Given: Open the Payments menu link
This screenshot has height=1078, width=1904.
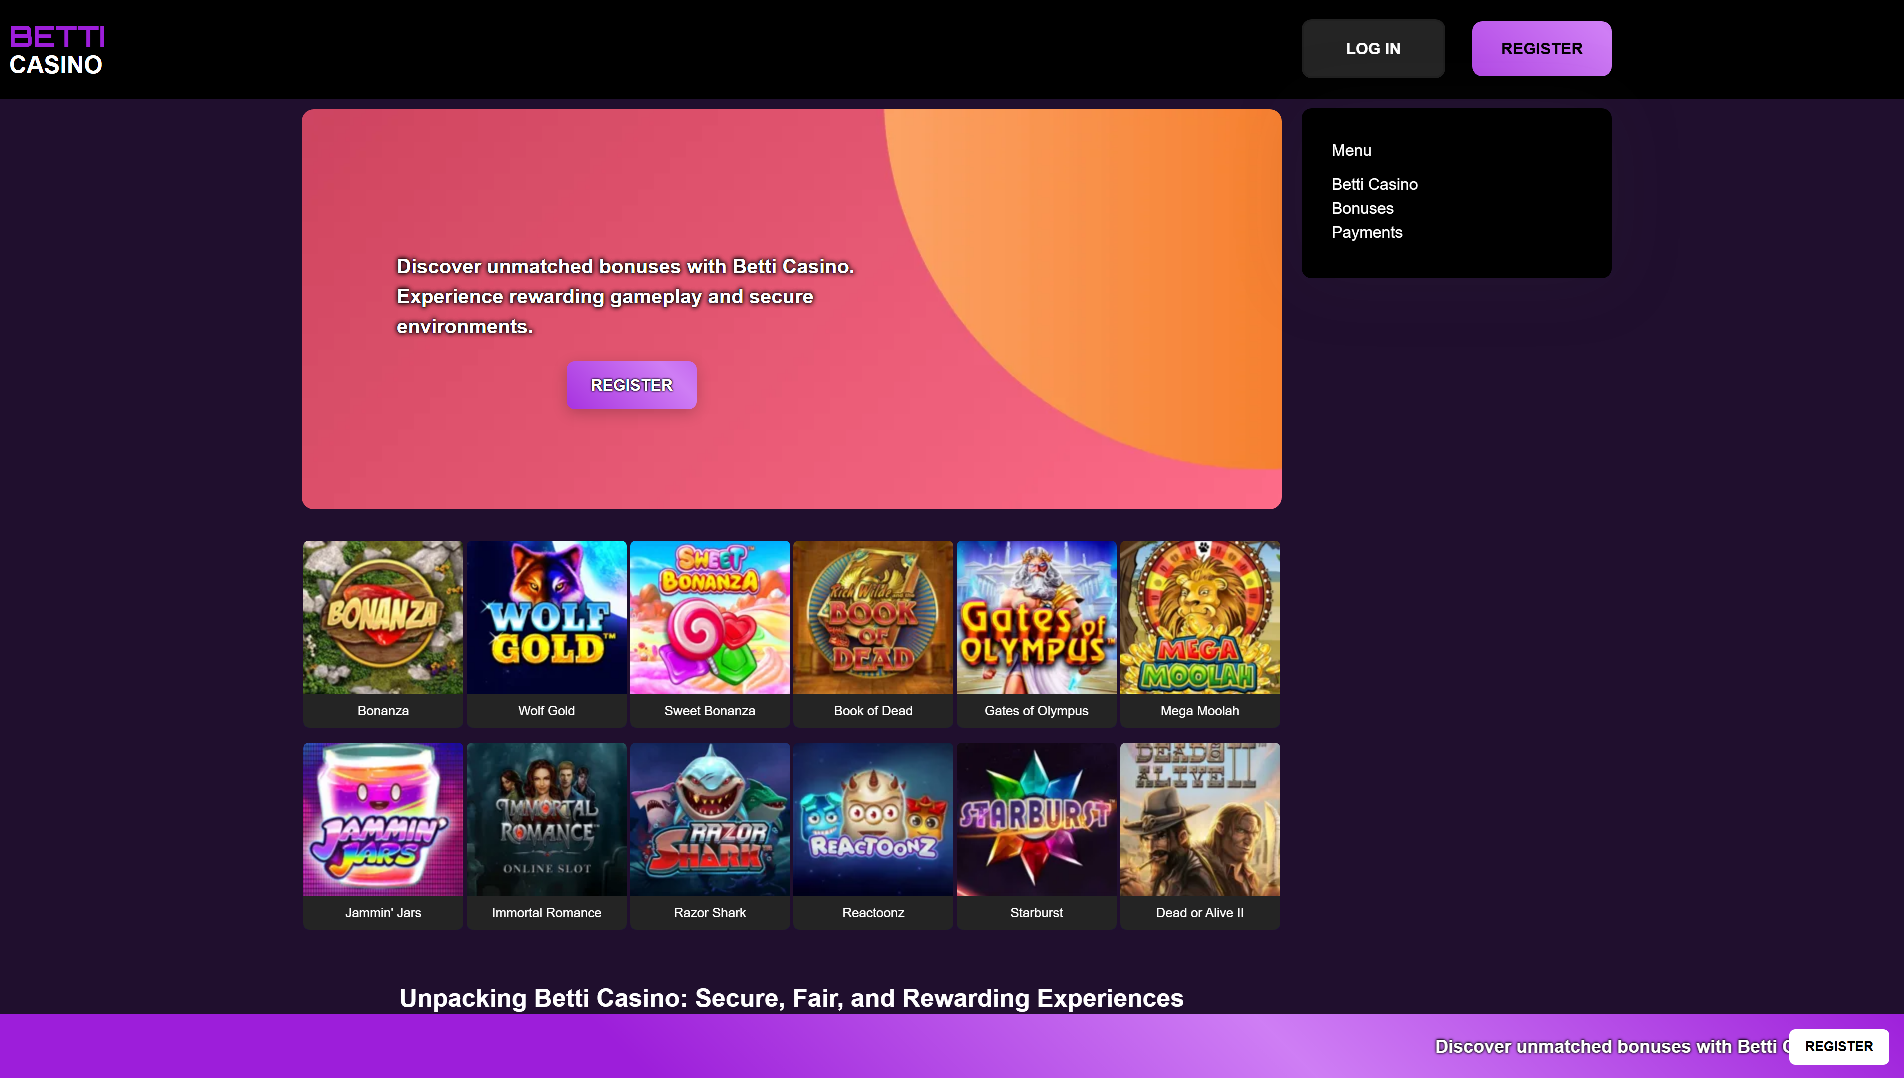Looking at the screenshot, I should [x=1366, y=232].
